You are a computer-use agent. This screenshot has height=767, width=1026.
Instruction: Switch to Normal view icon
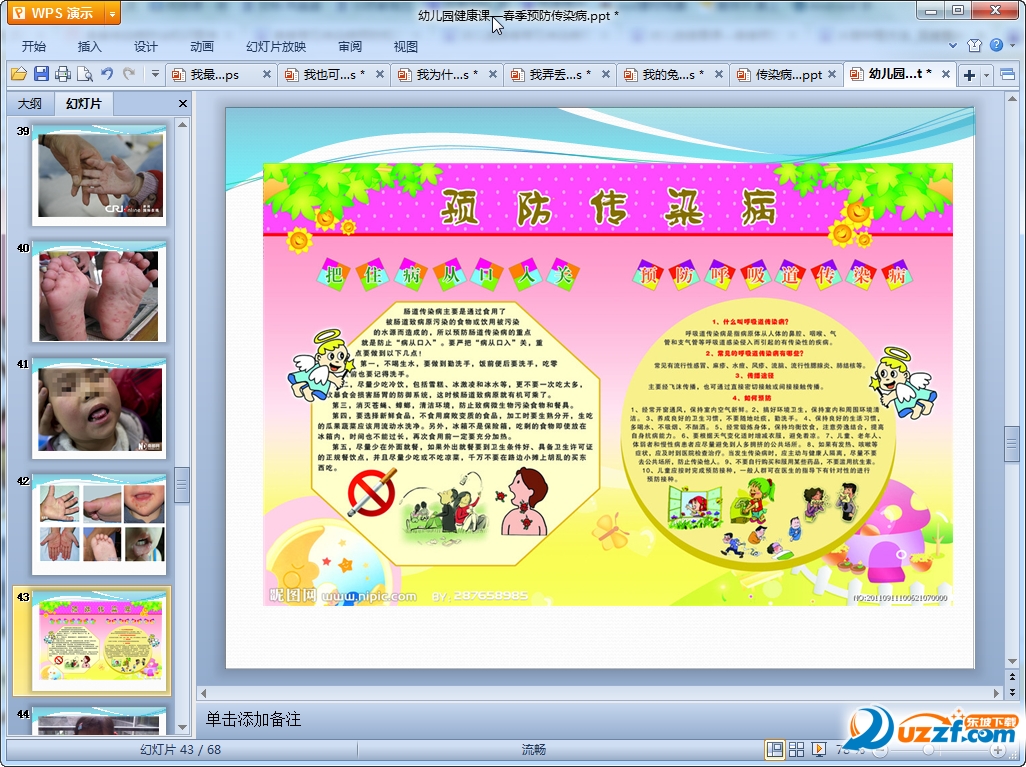(x=775, y=749)
